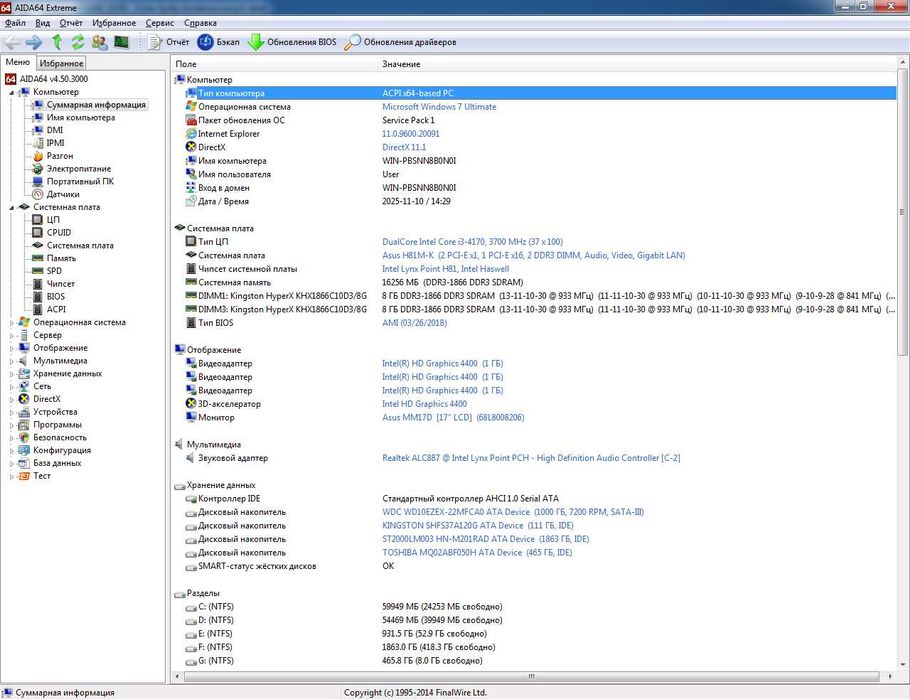
Task: Click the horizontal scrollbar left arrow
Action: click(177, 676)
